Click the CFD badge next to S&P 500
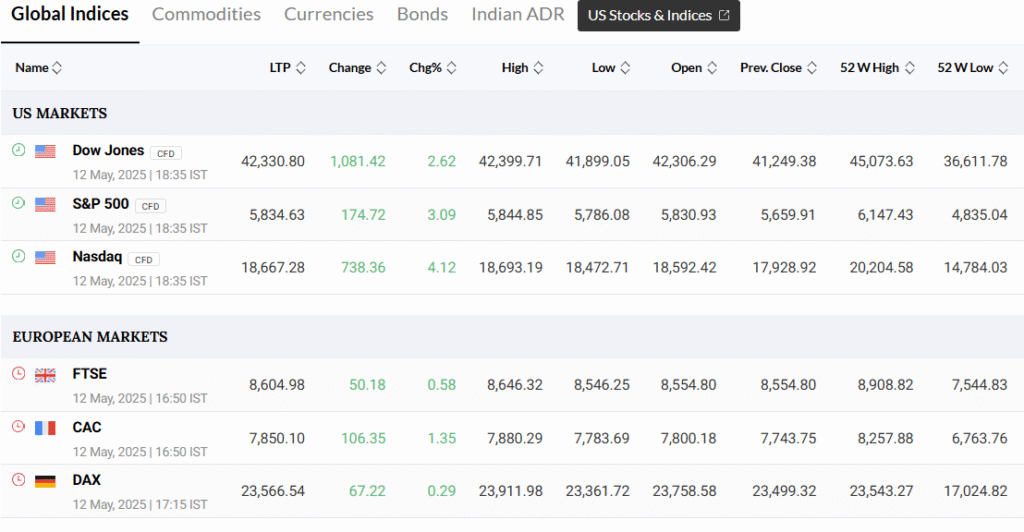This screenshot has width=1024, height=532. [x=150, y=206]
